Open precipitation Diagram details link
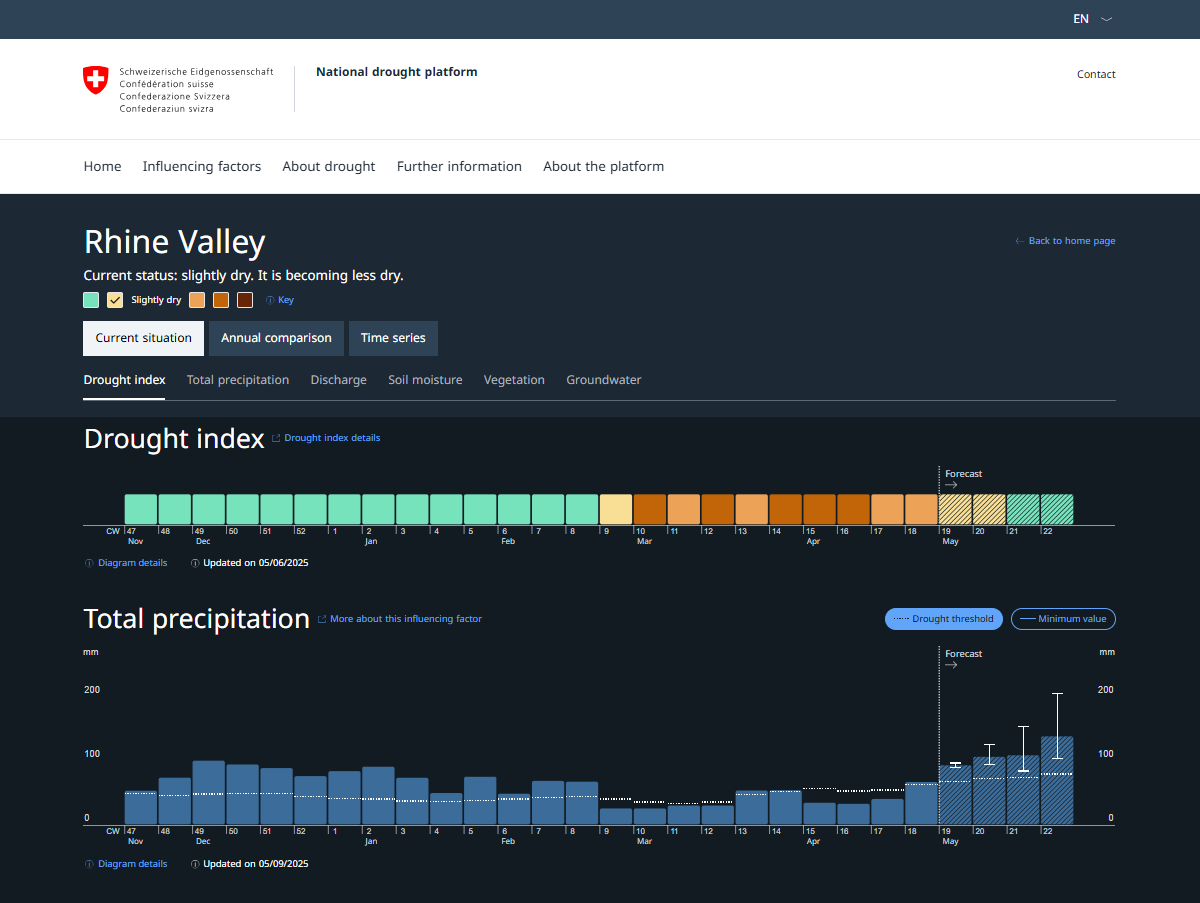Screen dimensions: 1200x903 (x=132, y=864)
